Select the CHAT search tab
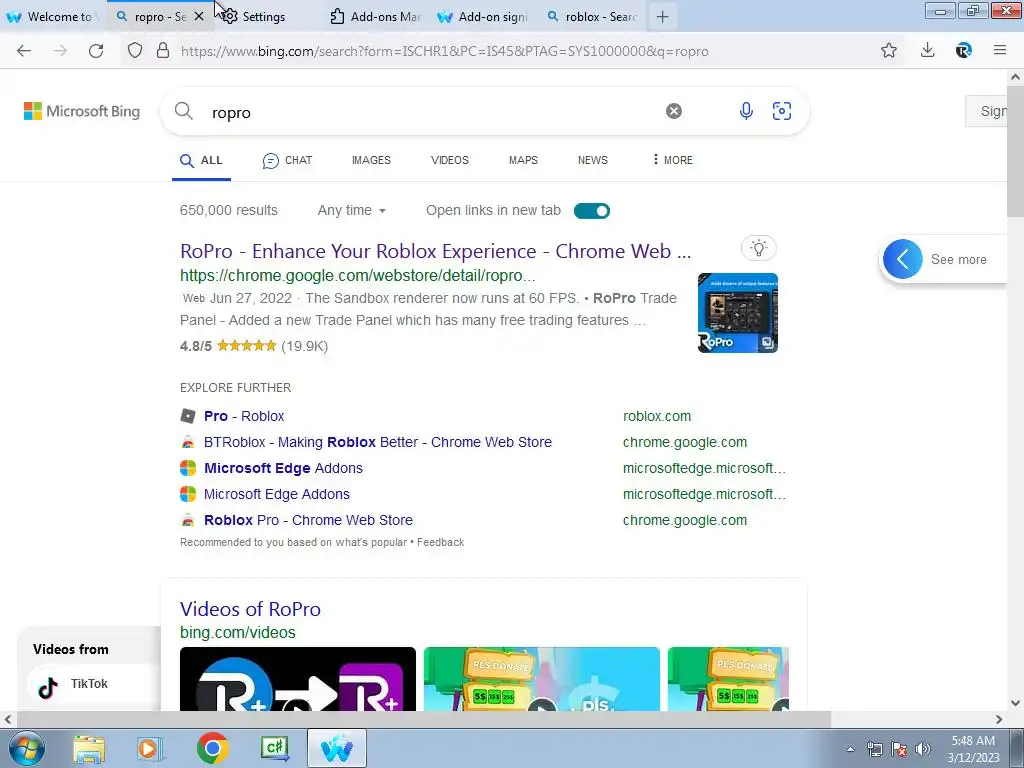Image resolution: width=1024 pixels, height=768 pixels. click(x=287, y=161)
